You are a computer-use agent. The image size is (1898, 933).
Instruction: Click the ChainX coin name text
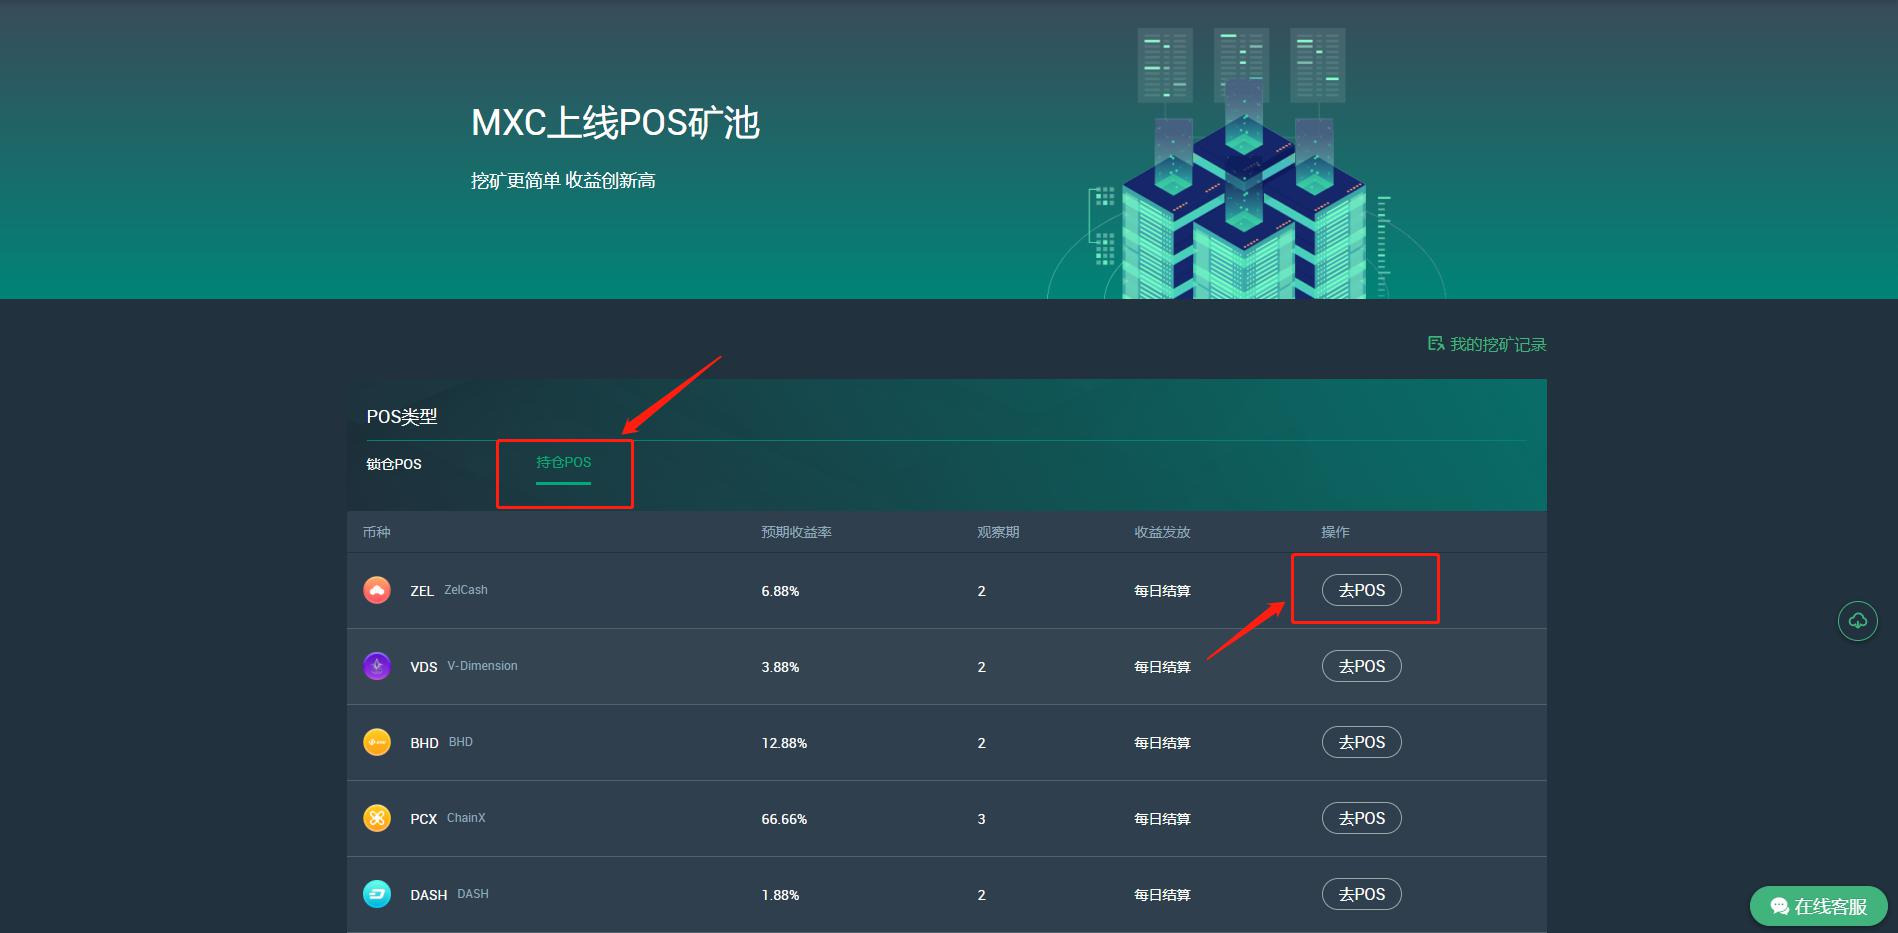point(466,818)
